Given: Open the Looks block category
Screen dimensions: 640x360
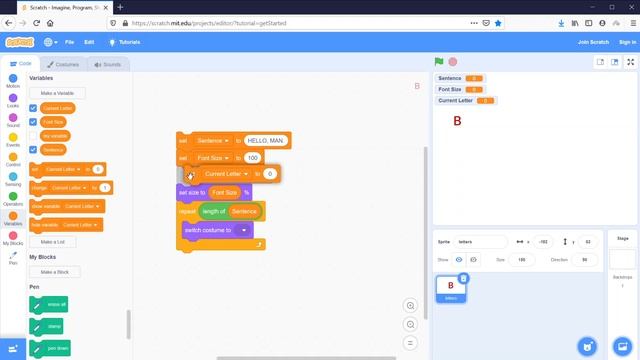Looking at the screenshot, I should click(x=13, y=100).
